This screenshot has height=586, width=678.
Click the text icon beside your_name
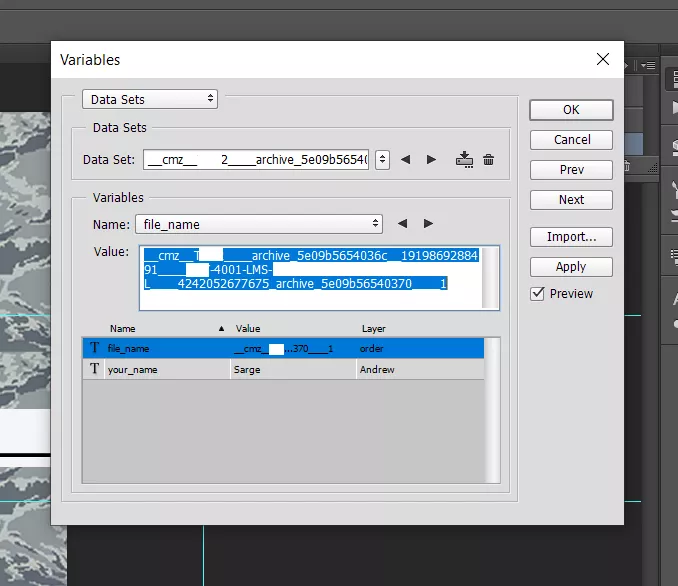click(95, 369)
